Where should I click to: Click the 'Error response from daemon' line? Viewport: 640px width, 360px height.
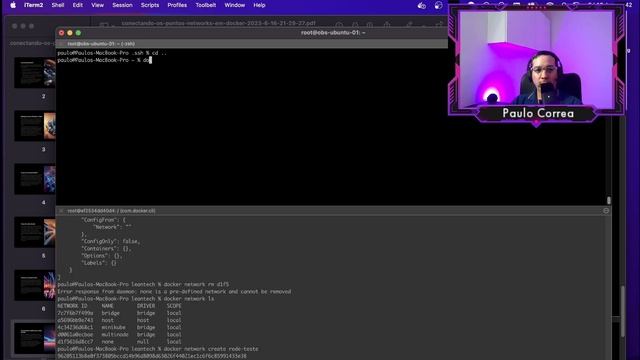click(174, 292)
